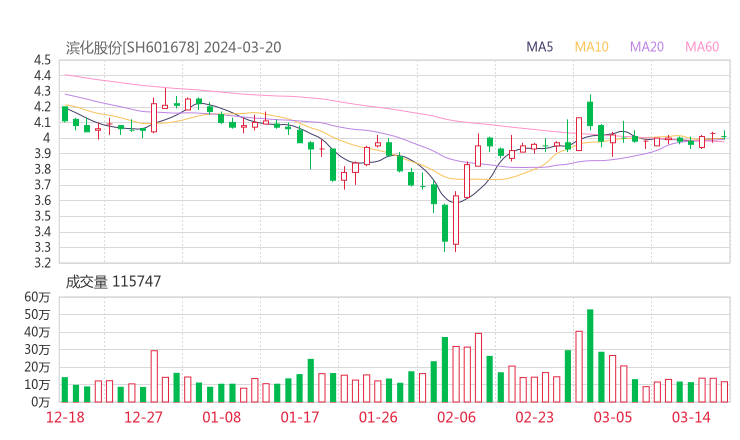Click the 01-17 date axis label

(x=300, y=417)
